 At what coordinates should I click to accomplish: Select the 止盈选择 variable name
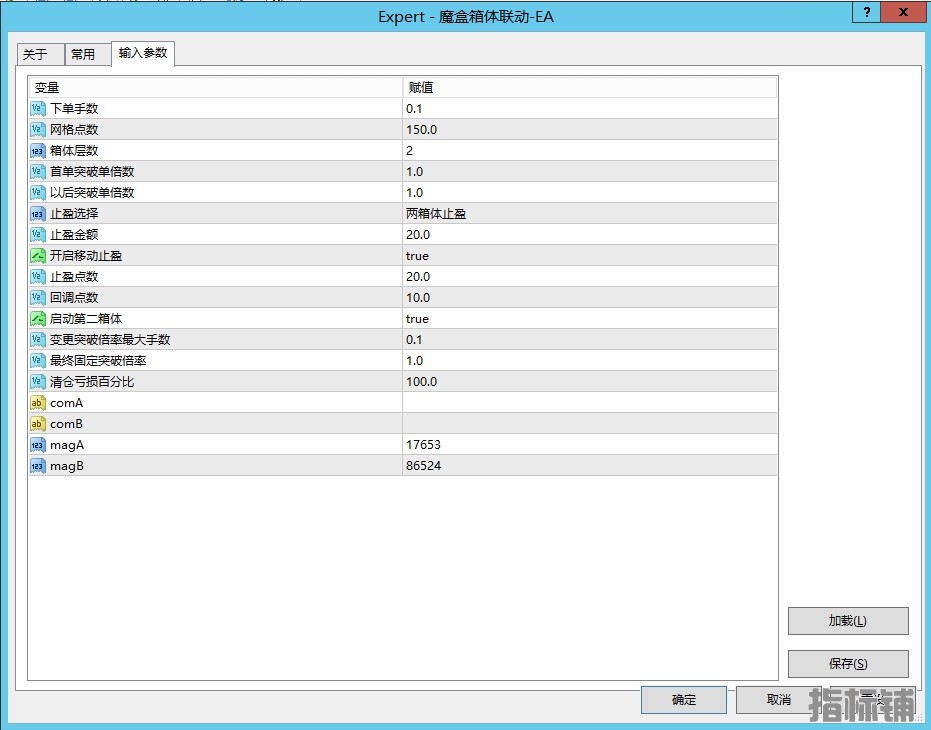(74, 214)
